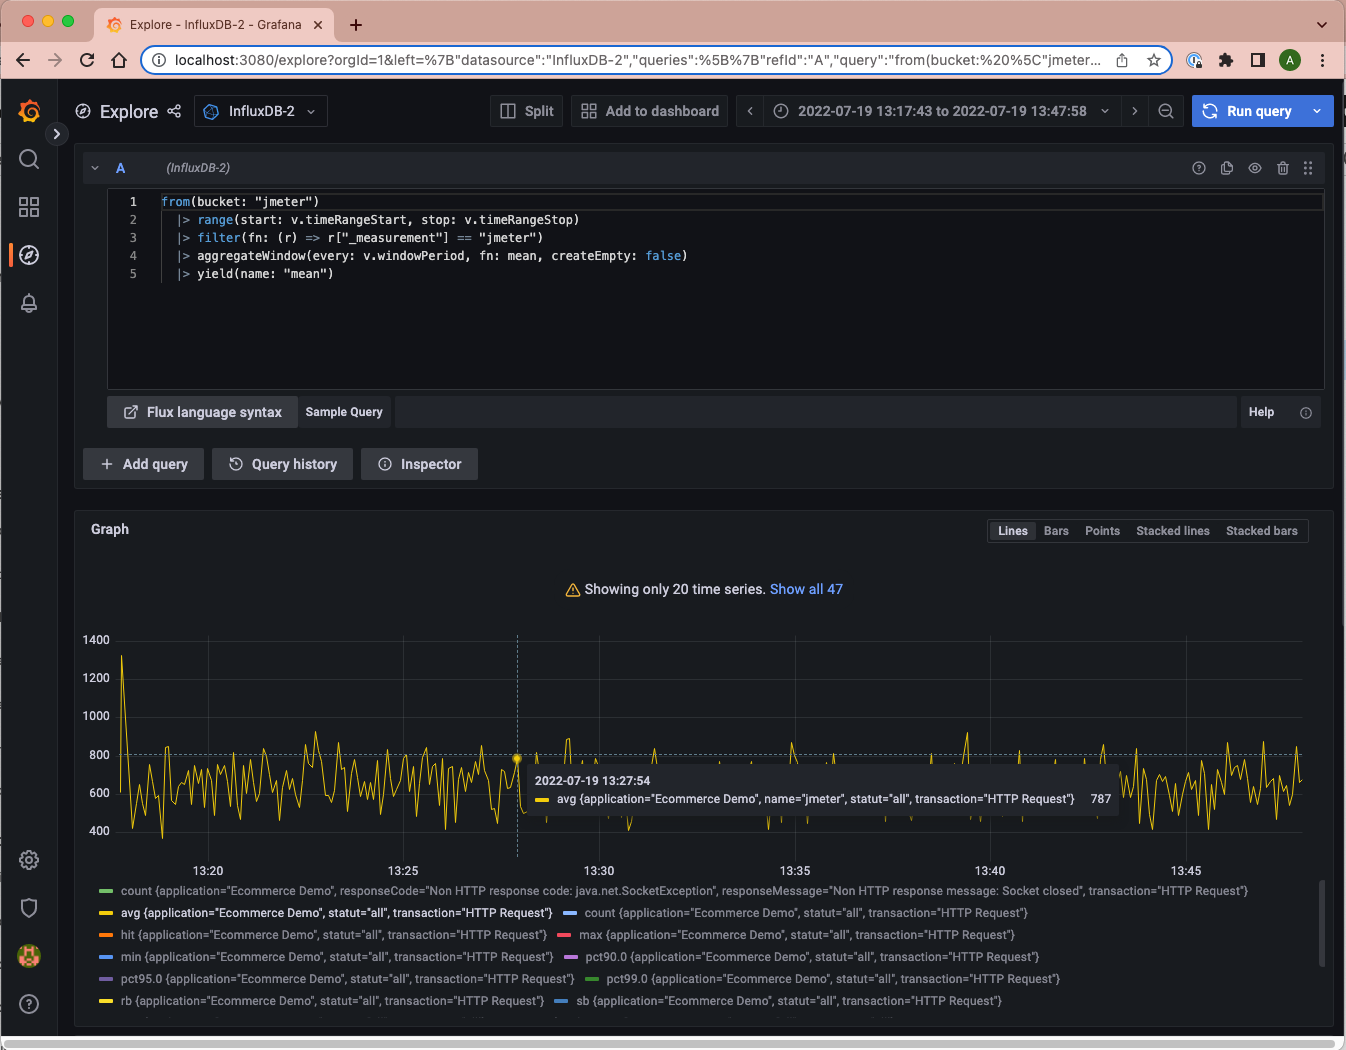Click Add query
Screen dimensions: 1346x1050
(144, 464)
